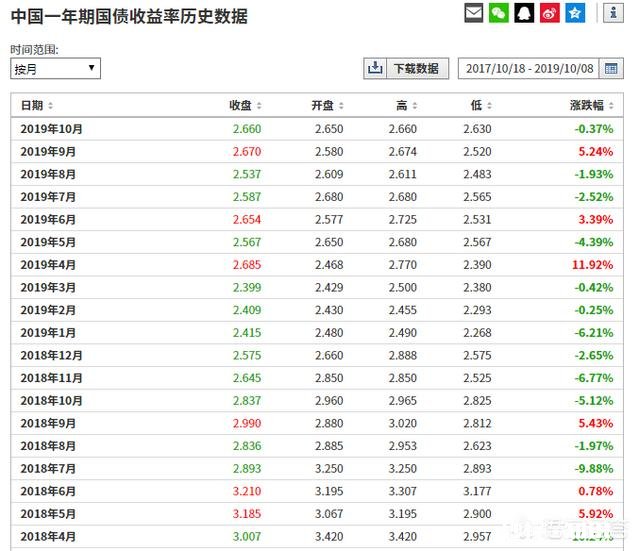Select the 2019年9月 row date
This screenshot has width=640, height=551.
click(x=48, y=152)
